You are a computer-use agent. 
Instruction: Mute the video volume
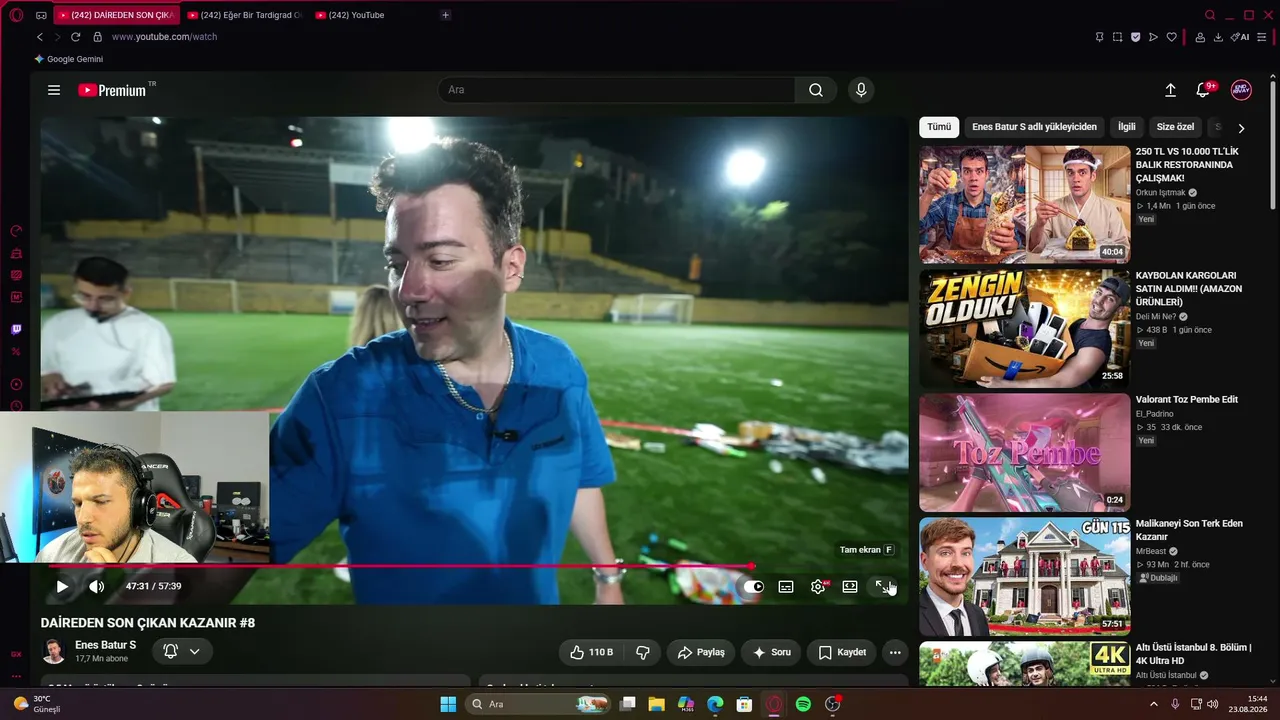97,587
